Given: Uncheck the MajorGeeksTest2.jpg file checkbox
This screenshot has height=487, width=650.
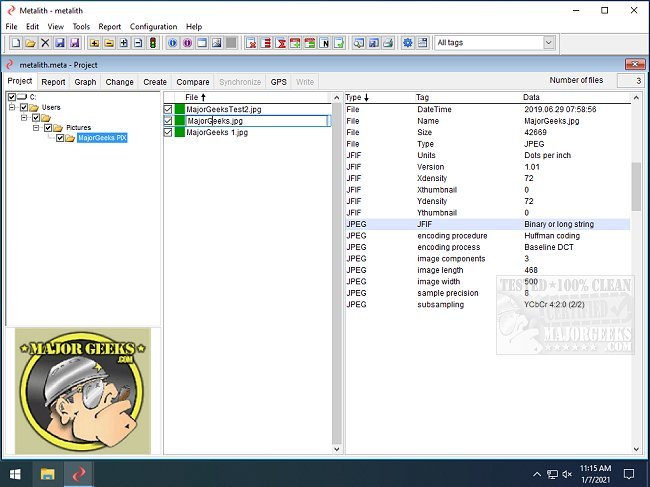Looking at the screenshot, I should pos(168,108).
